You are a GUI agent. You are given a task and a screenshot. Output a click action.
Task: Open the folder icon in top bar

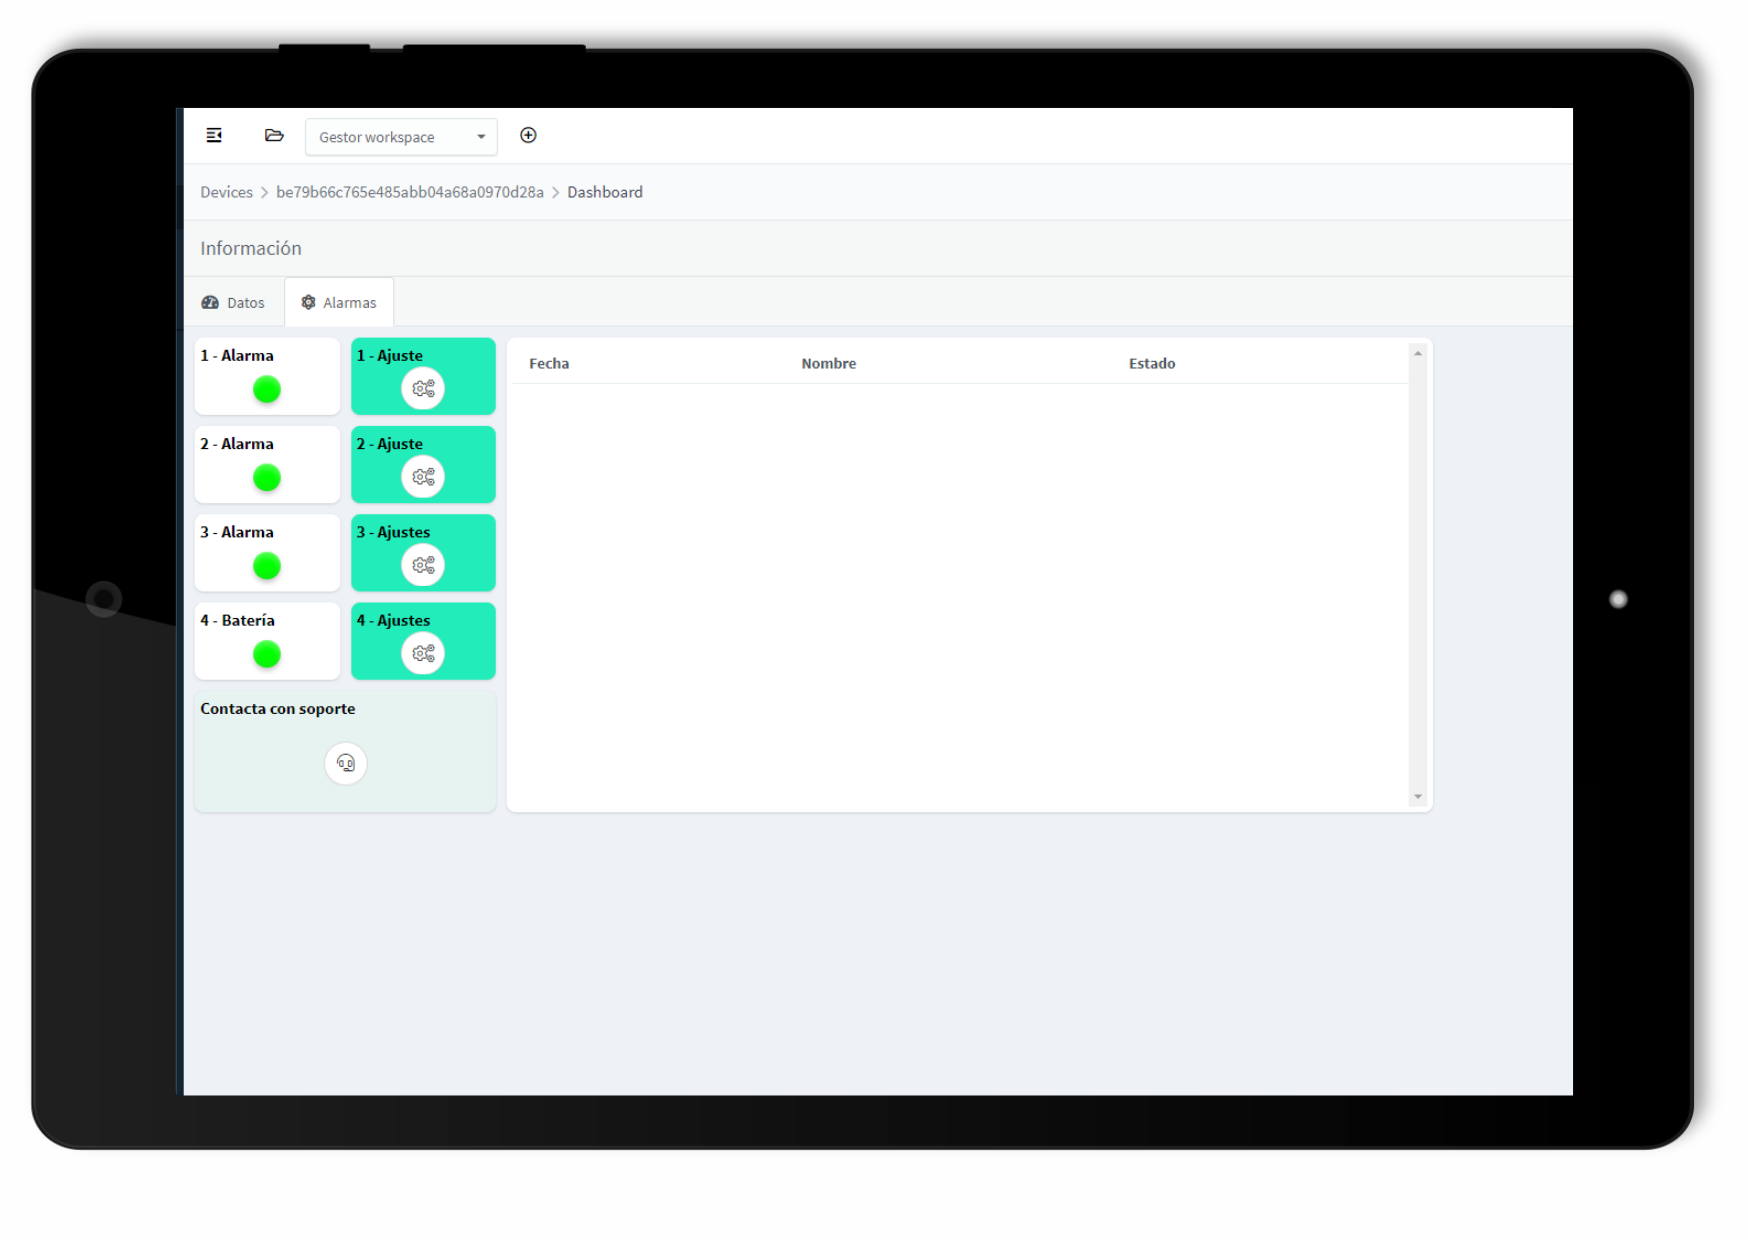(x=274, y=135)
